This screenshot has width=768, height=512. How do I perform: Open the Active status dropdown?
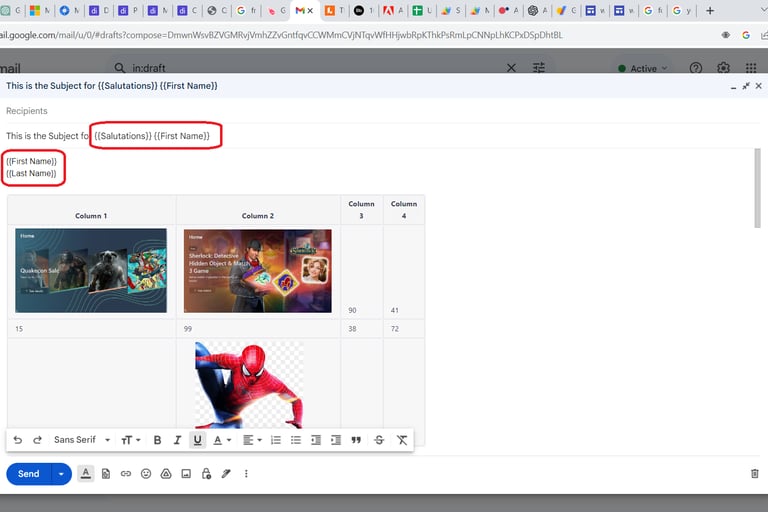pos(643,69)
